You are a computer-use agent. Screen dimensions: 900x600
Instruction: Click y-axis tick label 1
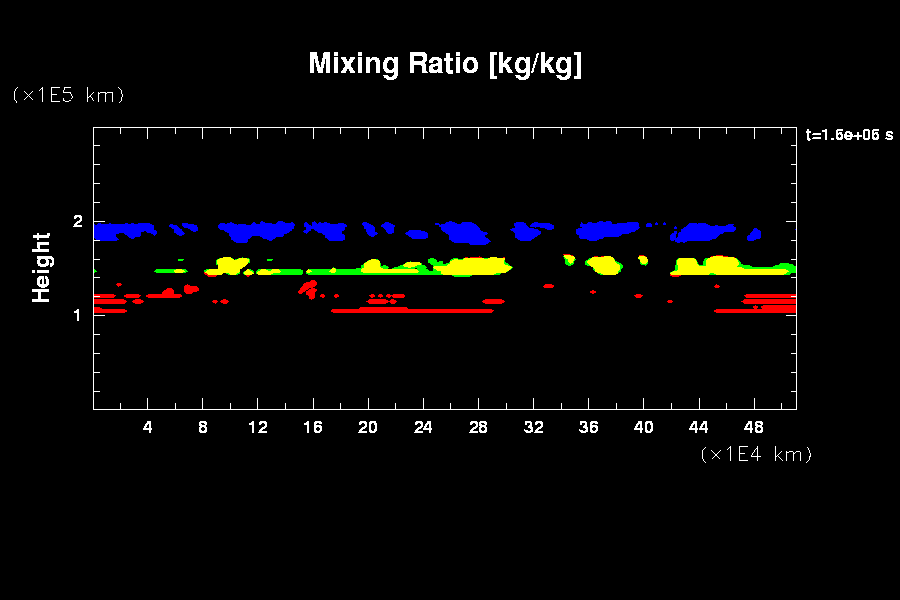point(78,315)
